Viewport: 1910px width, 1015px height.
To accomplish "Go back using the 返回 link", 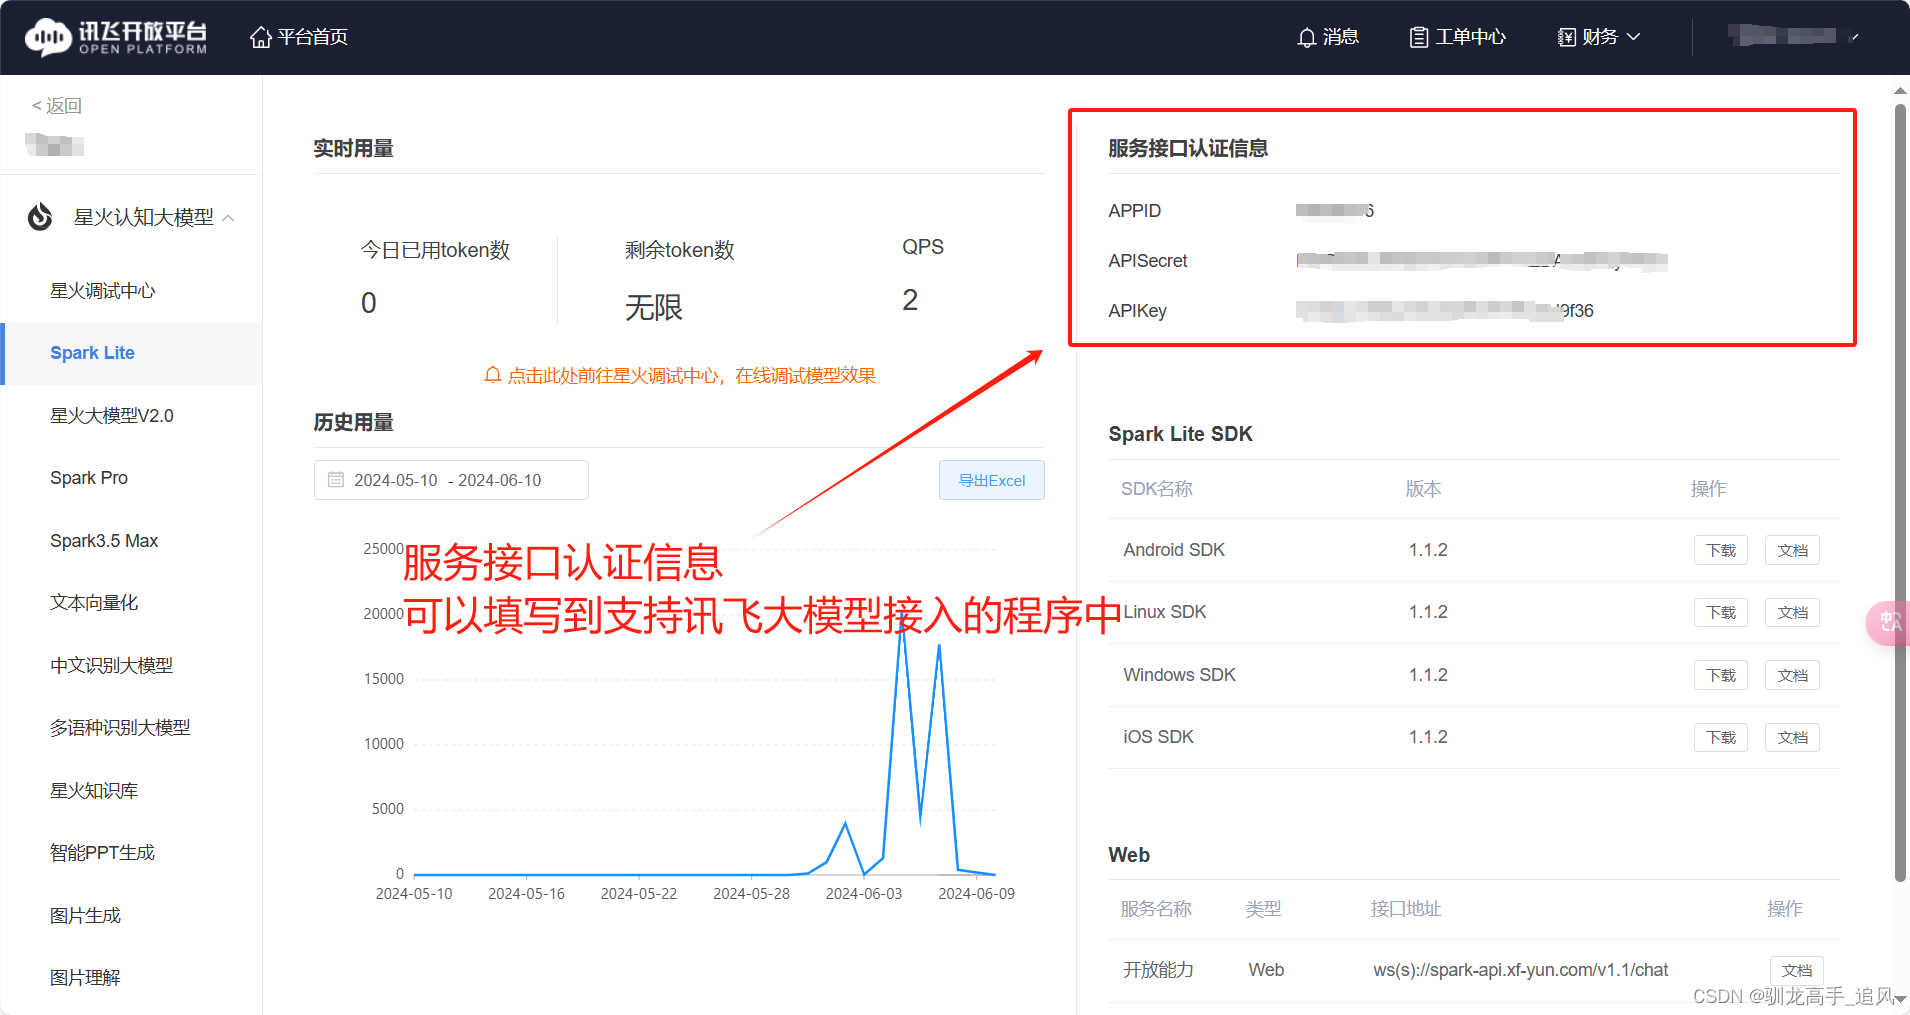I will pos(57,106).
